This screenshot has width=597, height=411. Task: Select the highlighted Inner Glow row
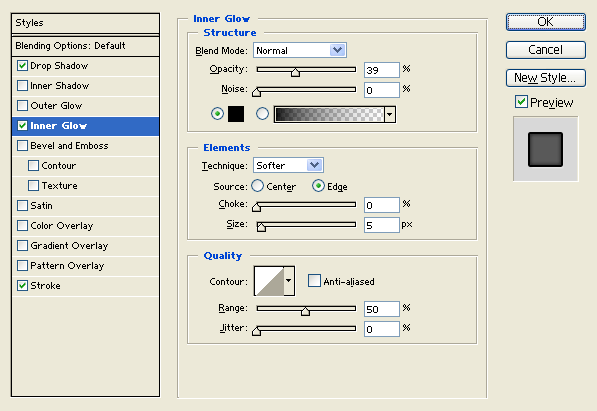point(85,126)
